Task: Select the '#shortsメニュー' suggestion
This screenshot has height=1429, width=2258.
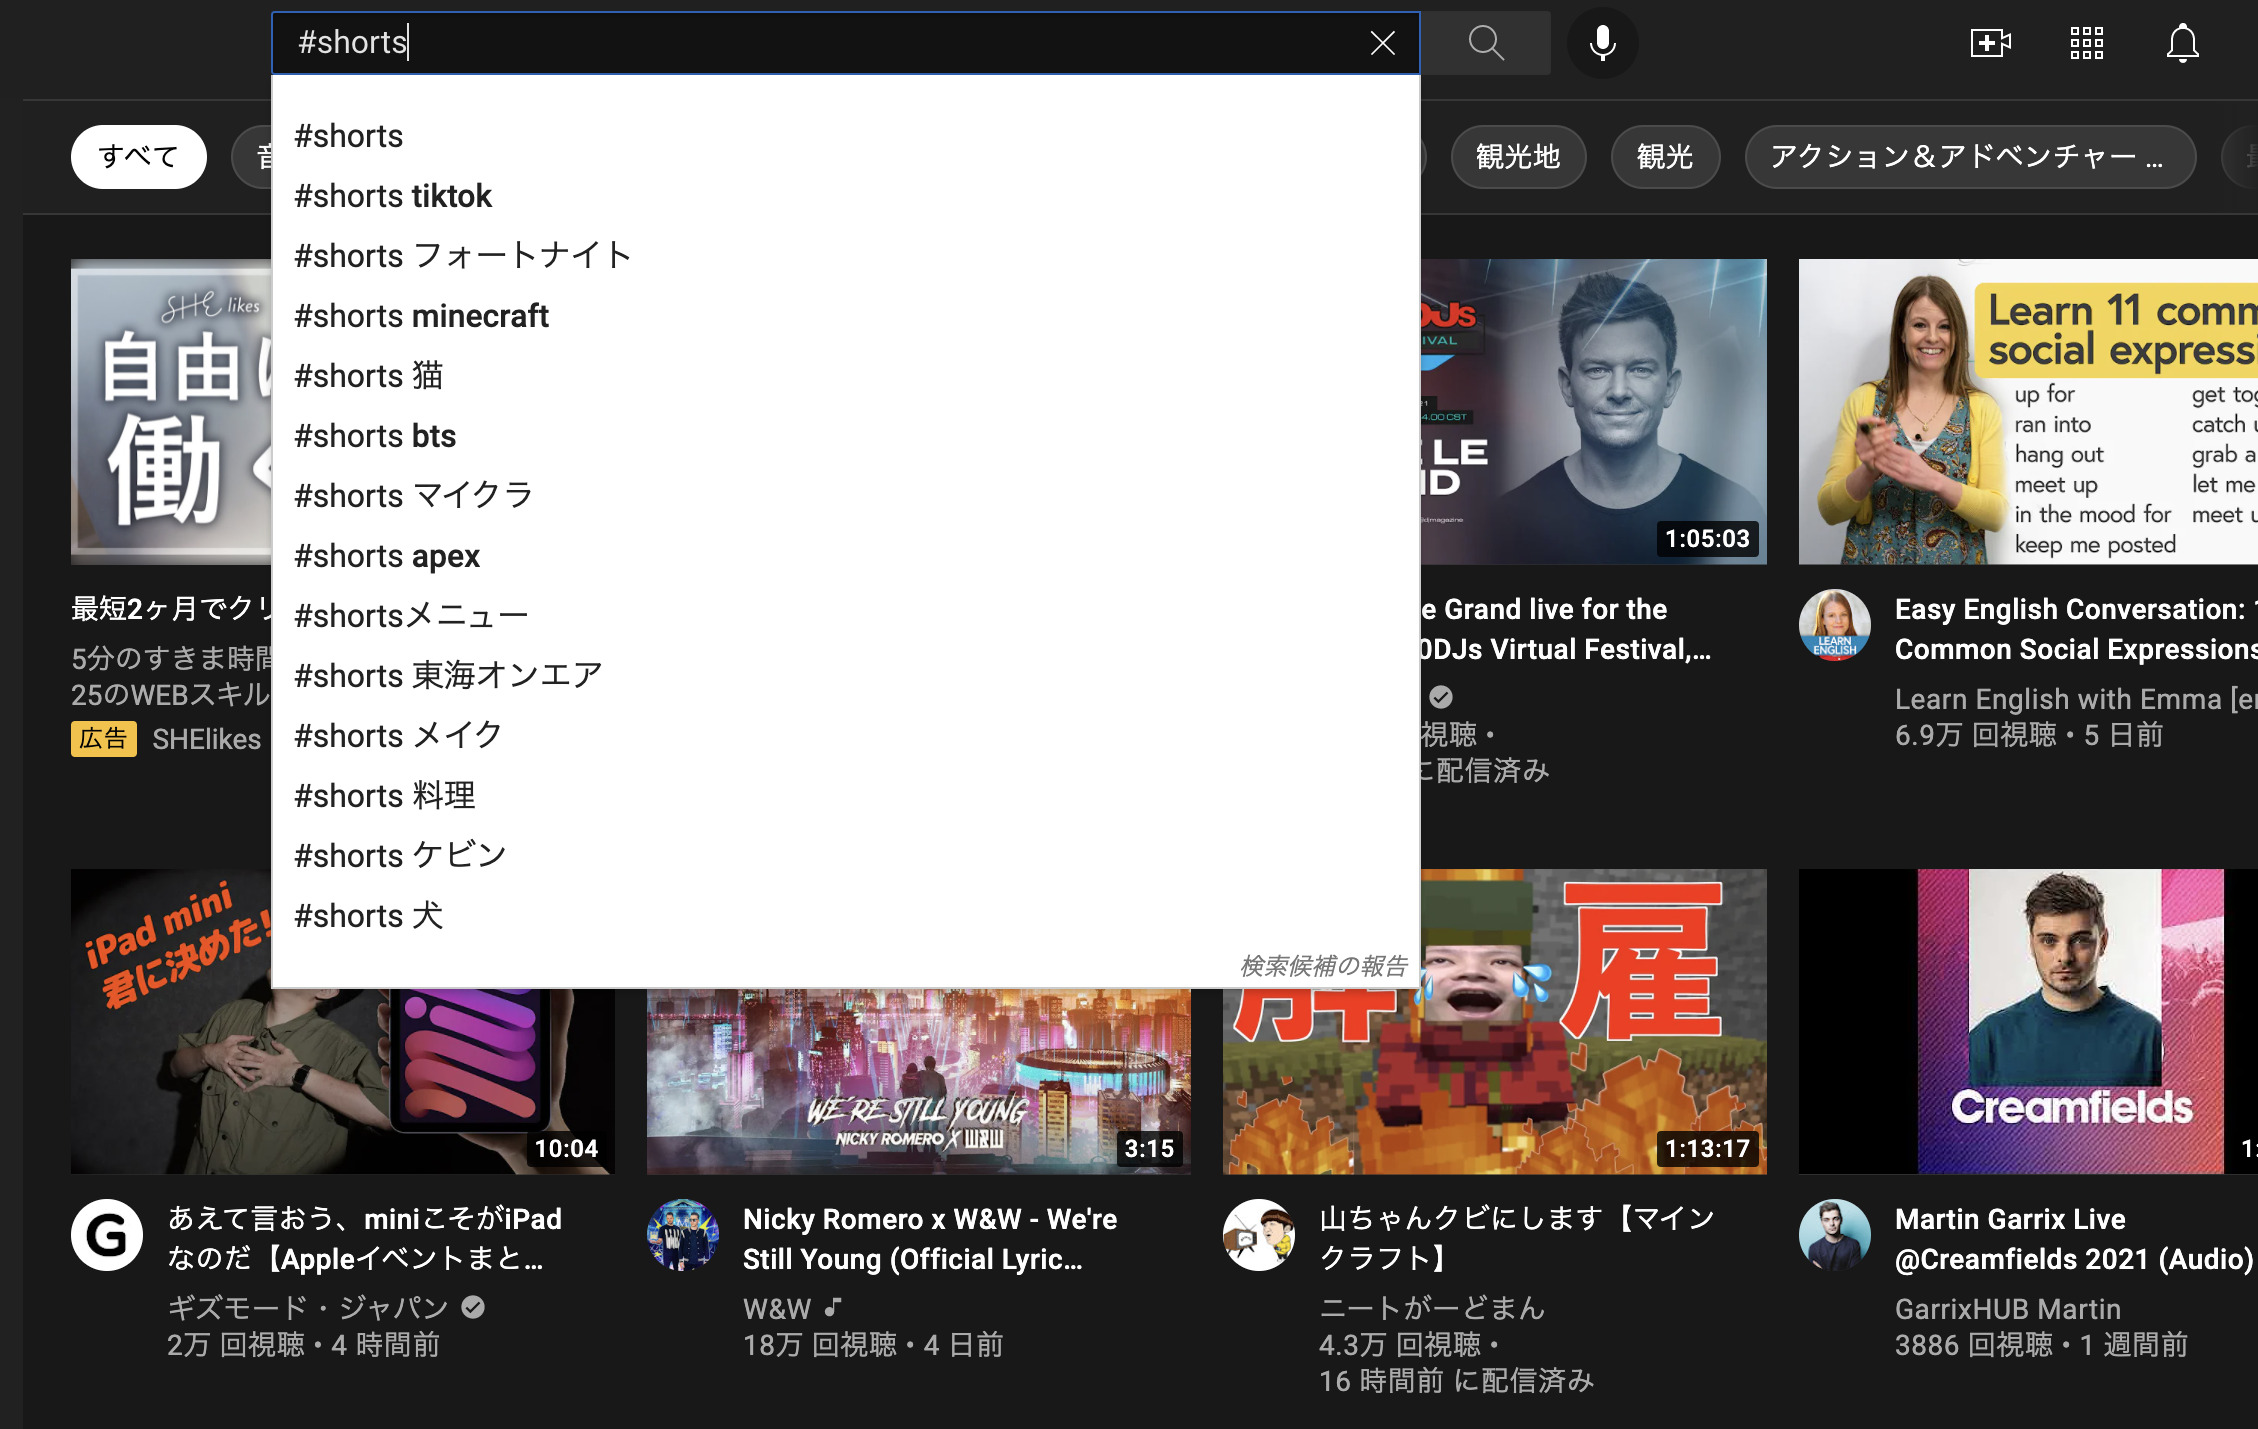Action: pos(846,616)
